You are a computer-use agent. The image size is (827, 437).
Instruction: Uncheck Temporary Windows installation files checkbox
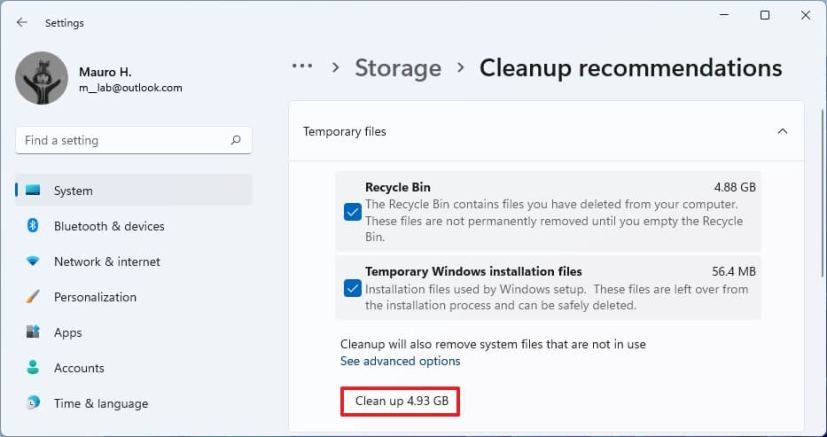click(352, 288)
